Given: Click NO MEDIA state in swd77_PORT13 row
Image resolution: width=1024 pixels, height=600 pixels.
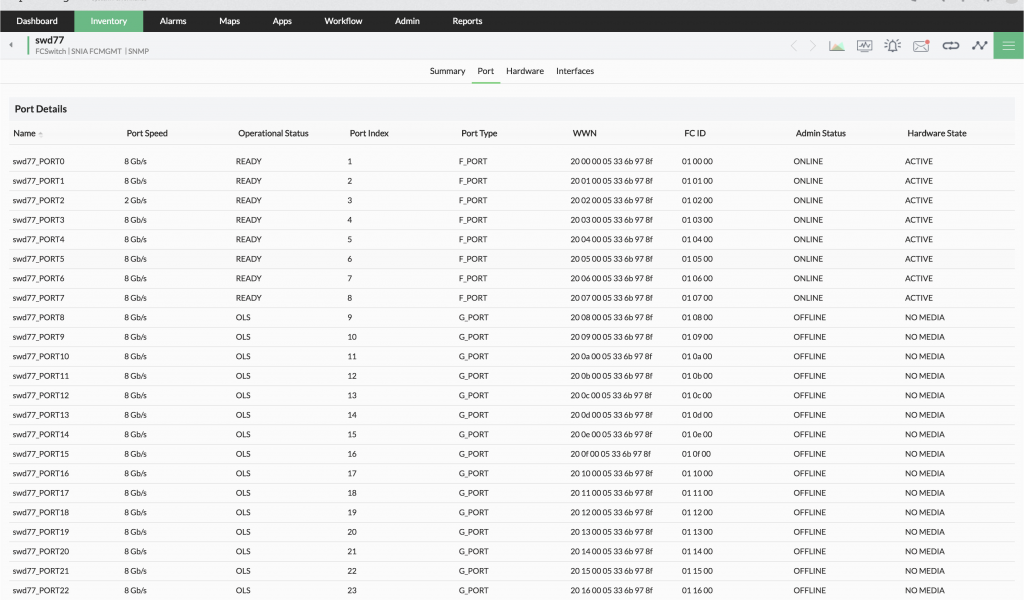Looking at the screenshot, I should pos(925,415).
